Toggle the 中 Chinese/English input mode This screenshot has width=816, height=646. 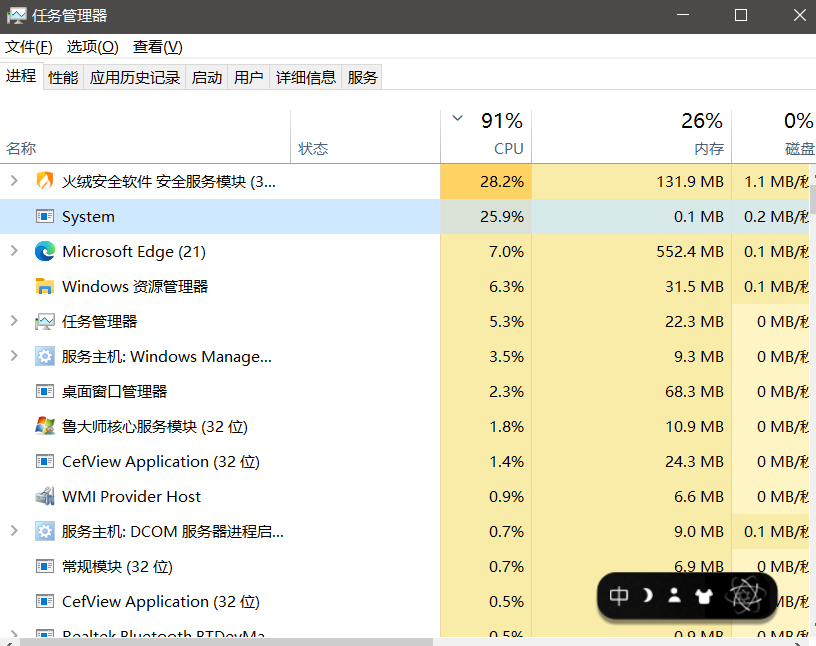619,596
